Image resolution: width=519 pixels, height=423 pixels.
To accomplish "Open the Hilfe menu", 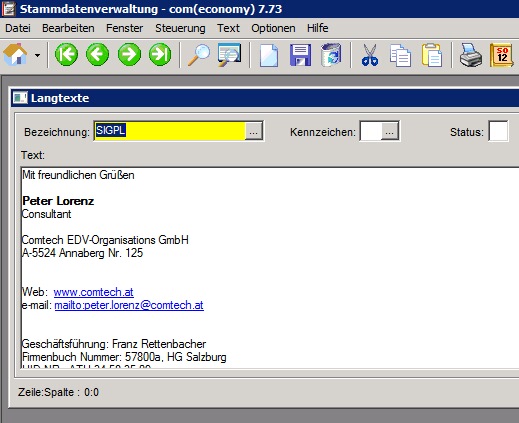I will click(x=317, y=28).
